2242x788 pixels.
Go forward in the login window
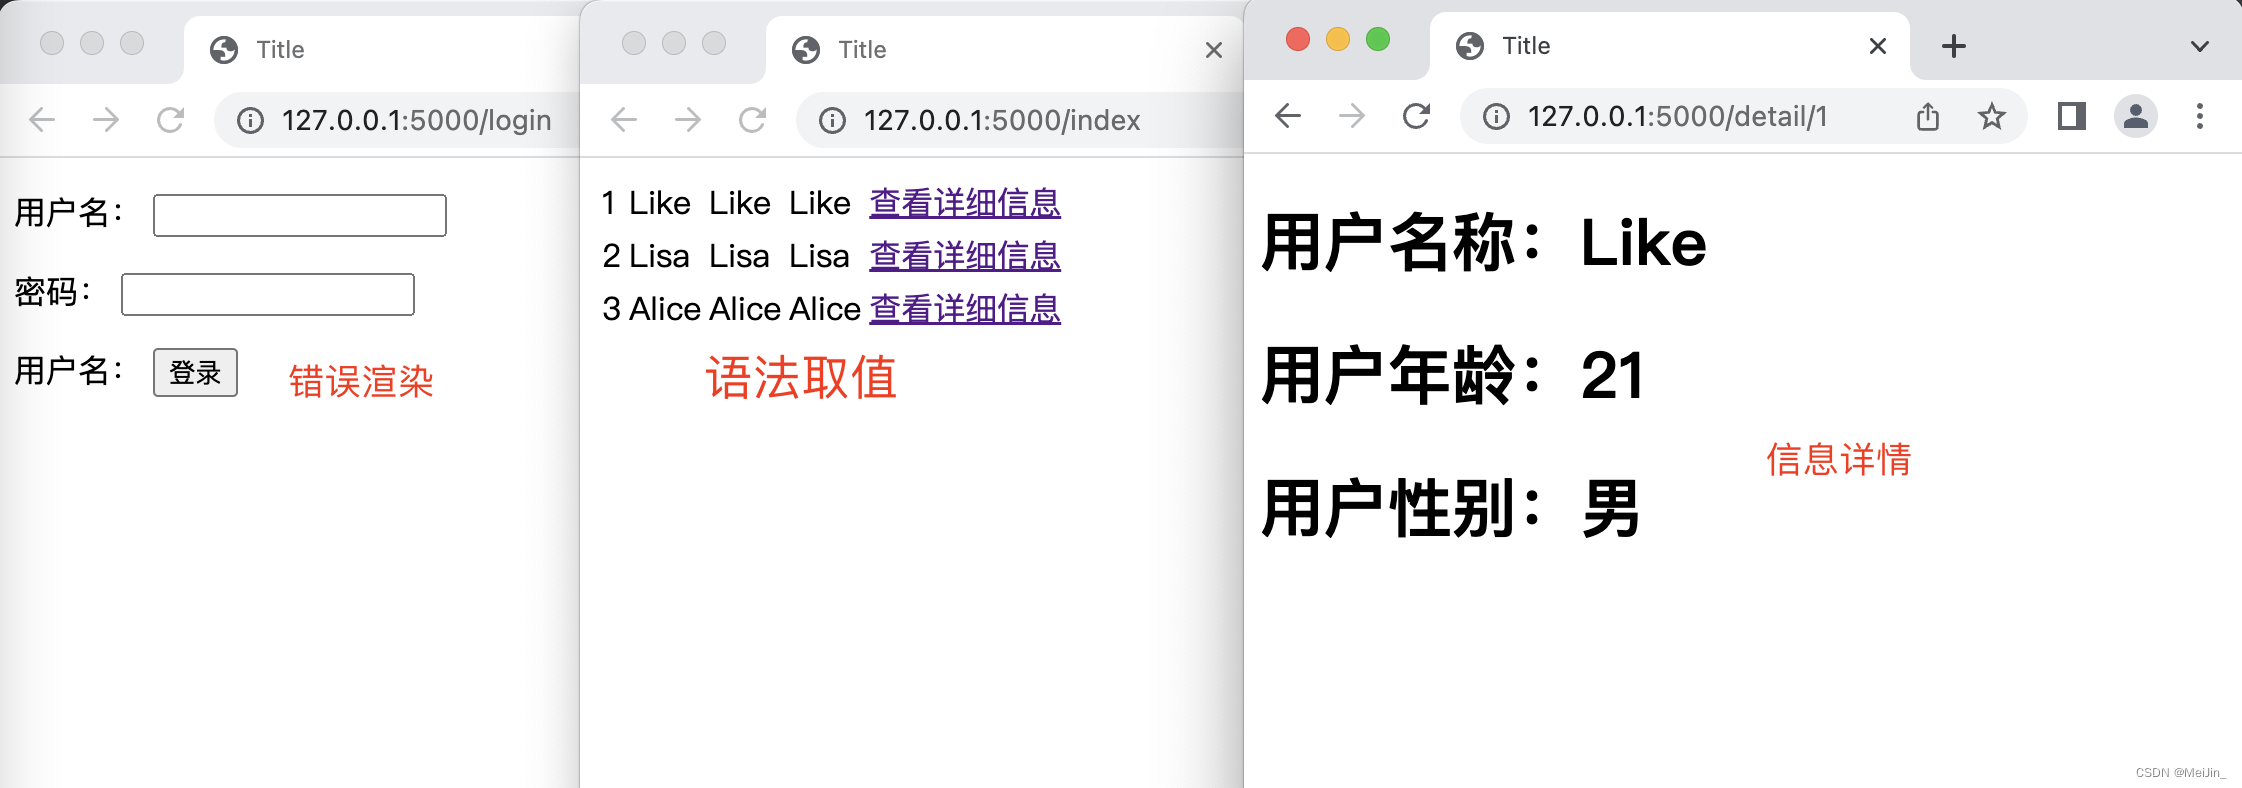(x=106, y=120)
